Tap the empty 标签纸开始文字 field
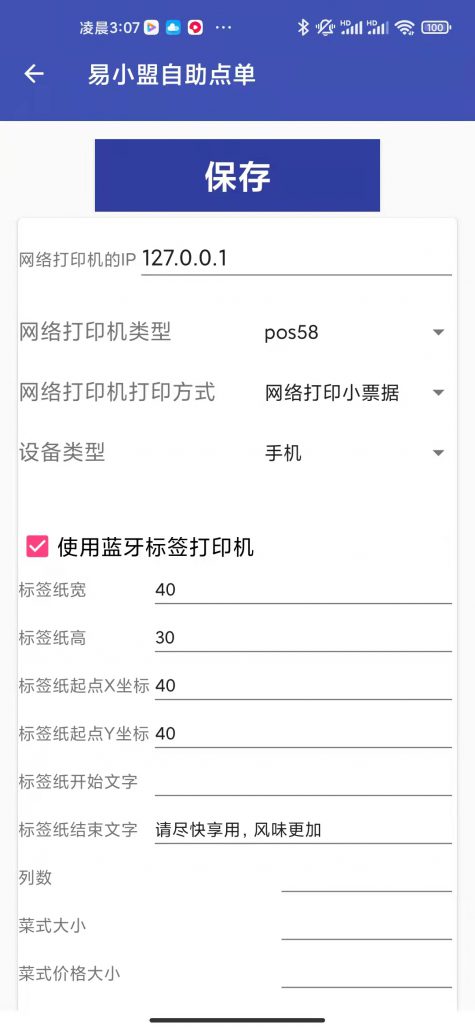This screenshot has height=1030, width=475. (304, 781)
